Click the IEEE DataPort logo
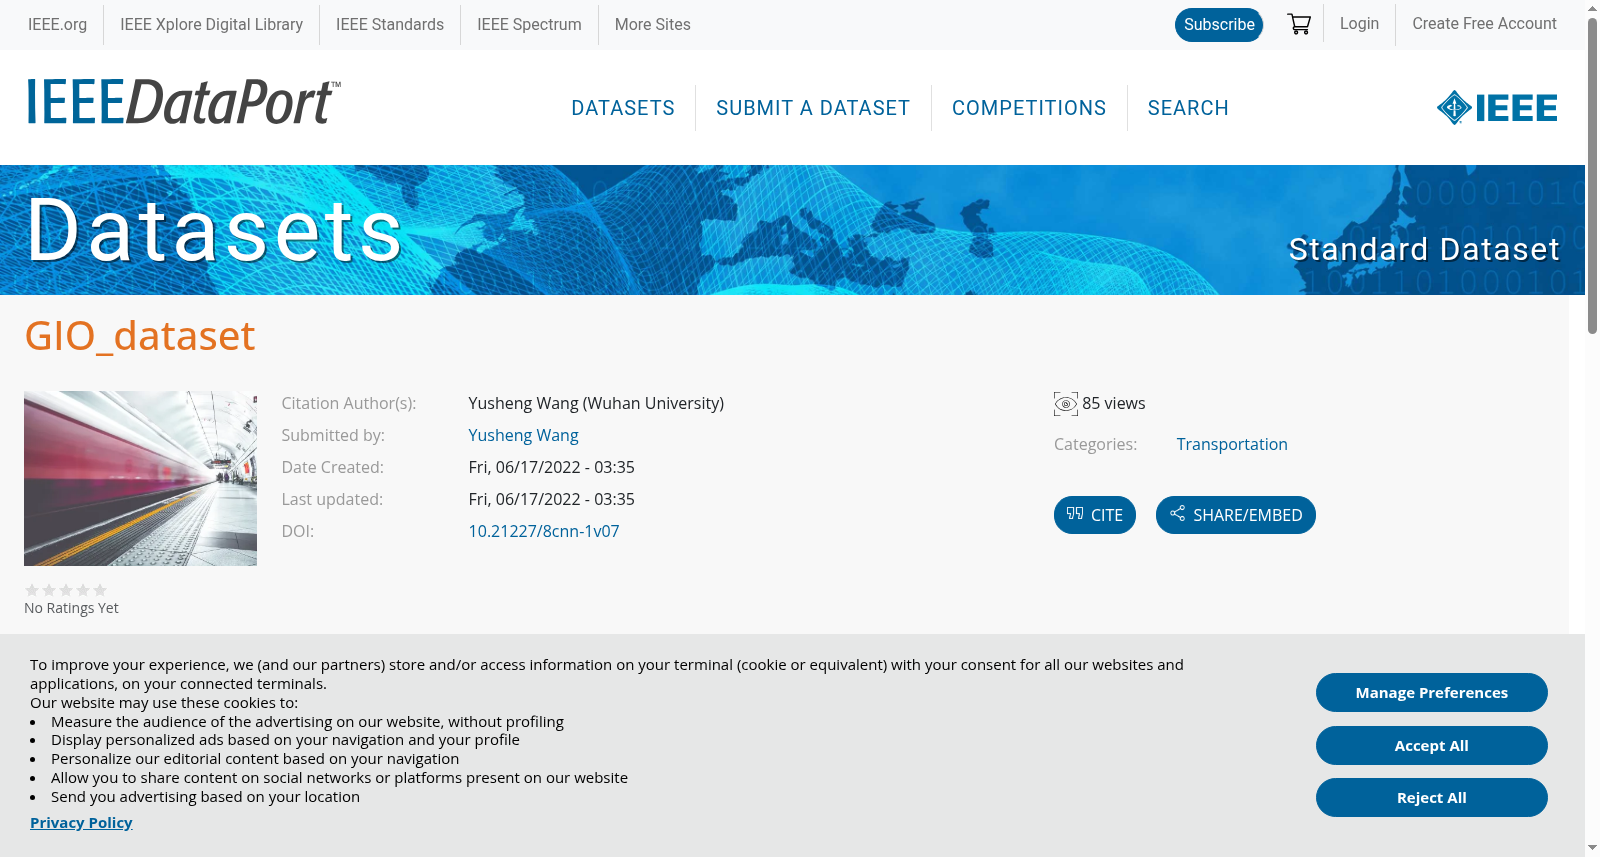The height and width of the screenshot is (857, 1600). (183, 102)
